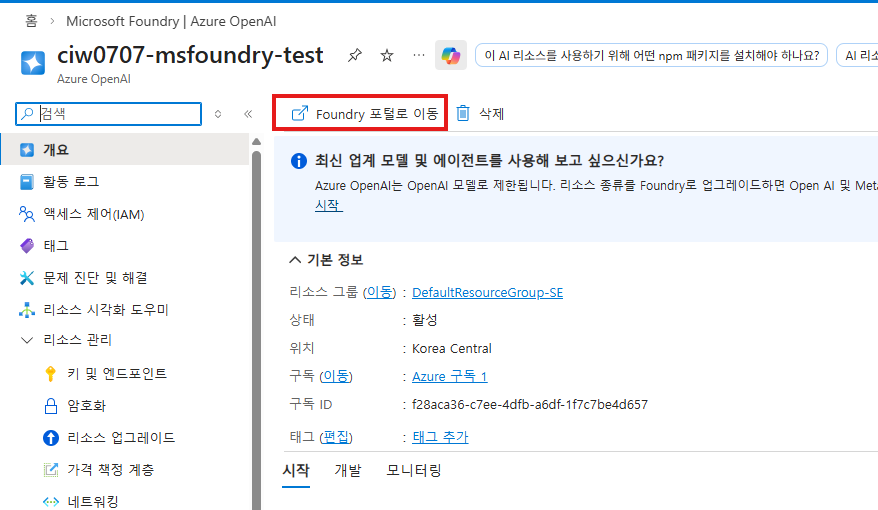Viewport: 878px width, 510px height.
Task: Click the pin resource icon
Action: tap(355, 56)
